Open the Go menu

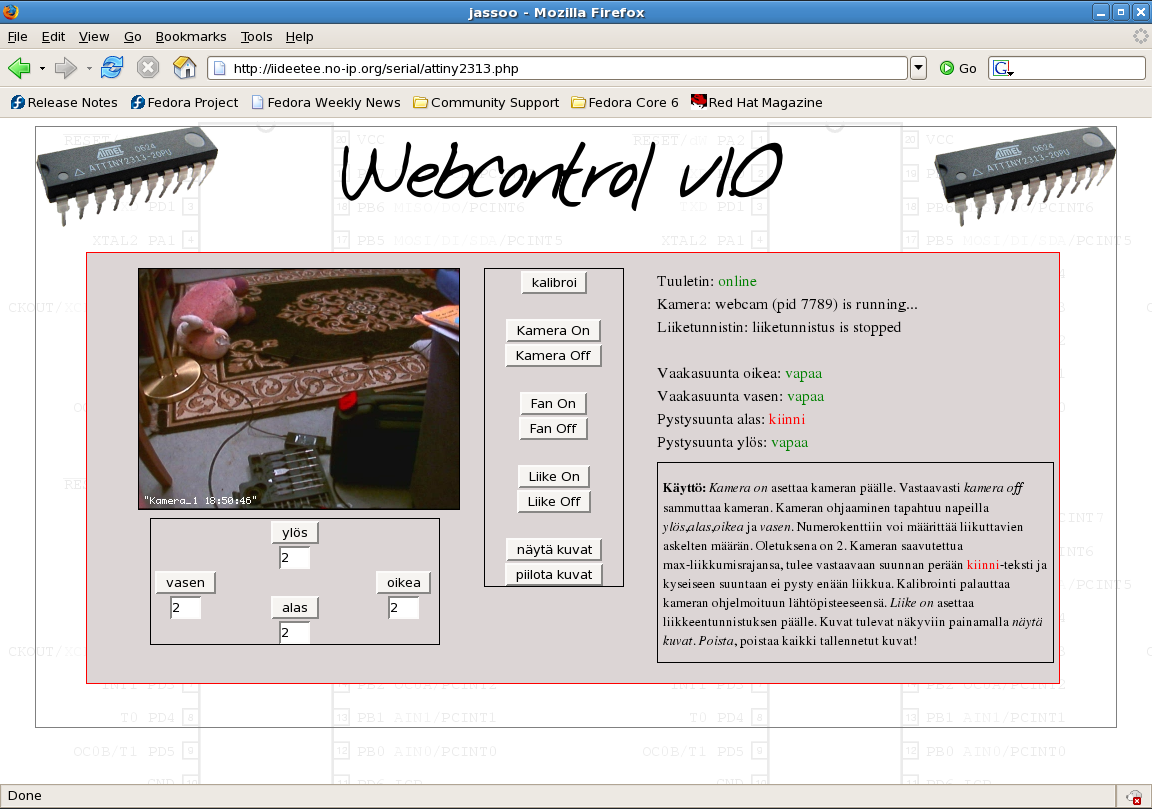pos(132,37)
